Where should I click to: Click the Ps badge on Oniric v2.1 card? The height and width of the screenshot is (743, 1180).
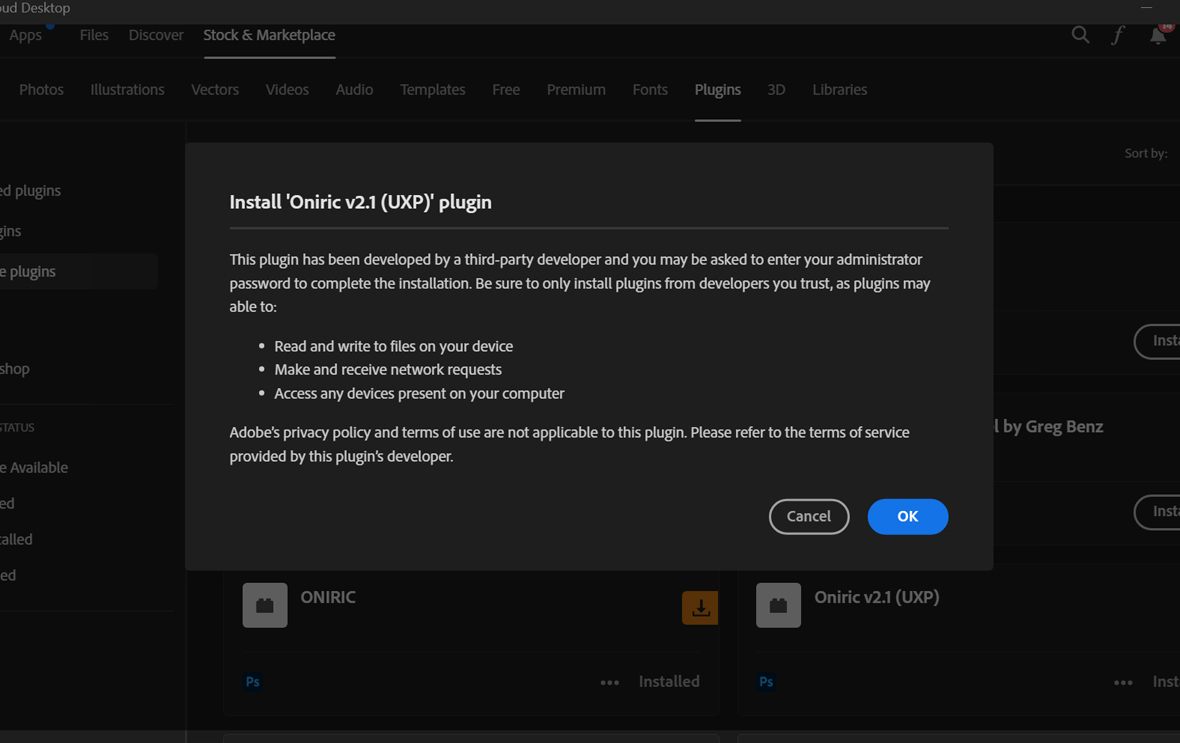coord(766,681)
